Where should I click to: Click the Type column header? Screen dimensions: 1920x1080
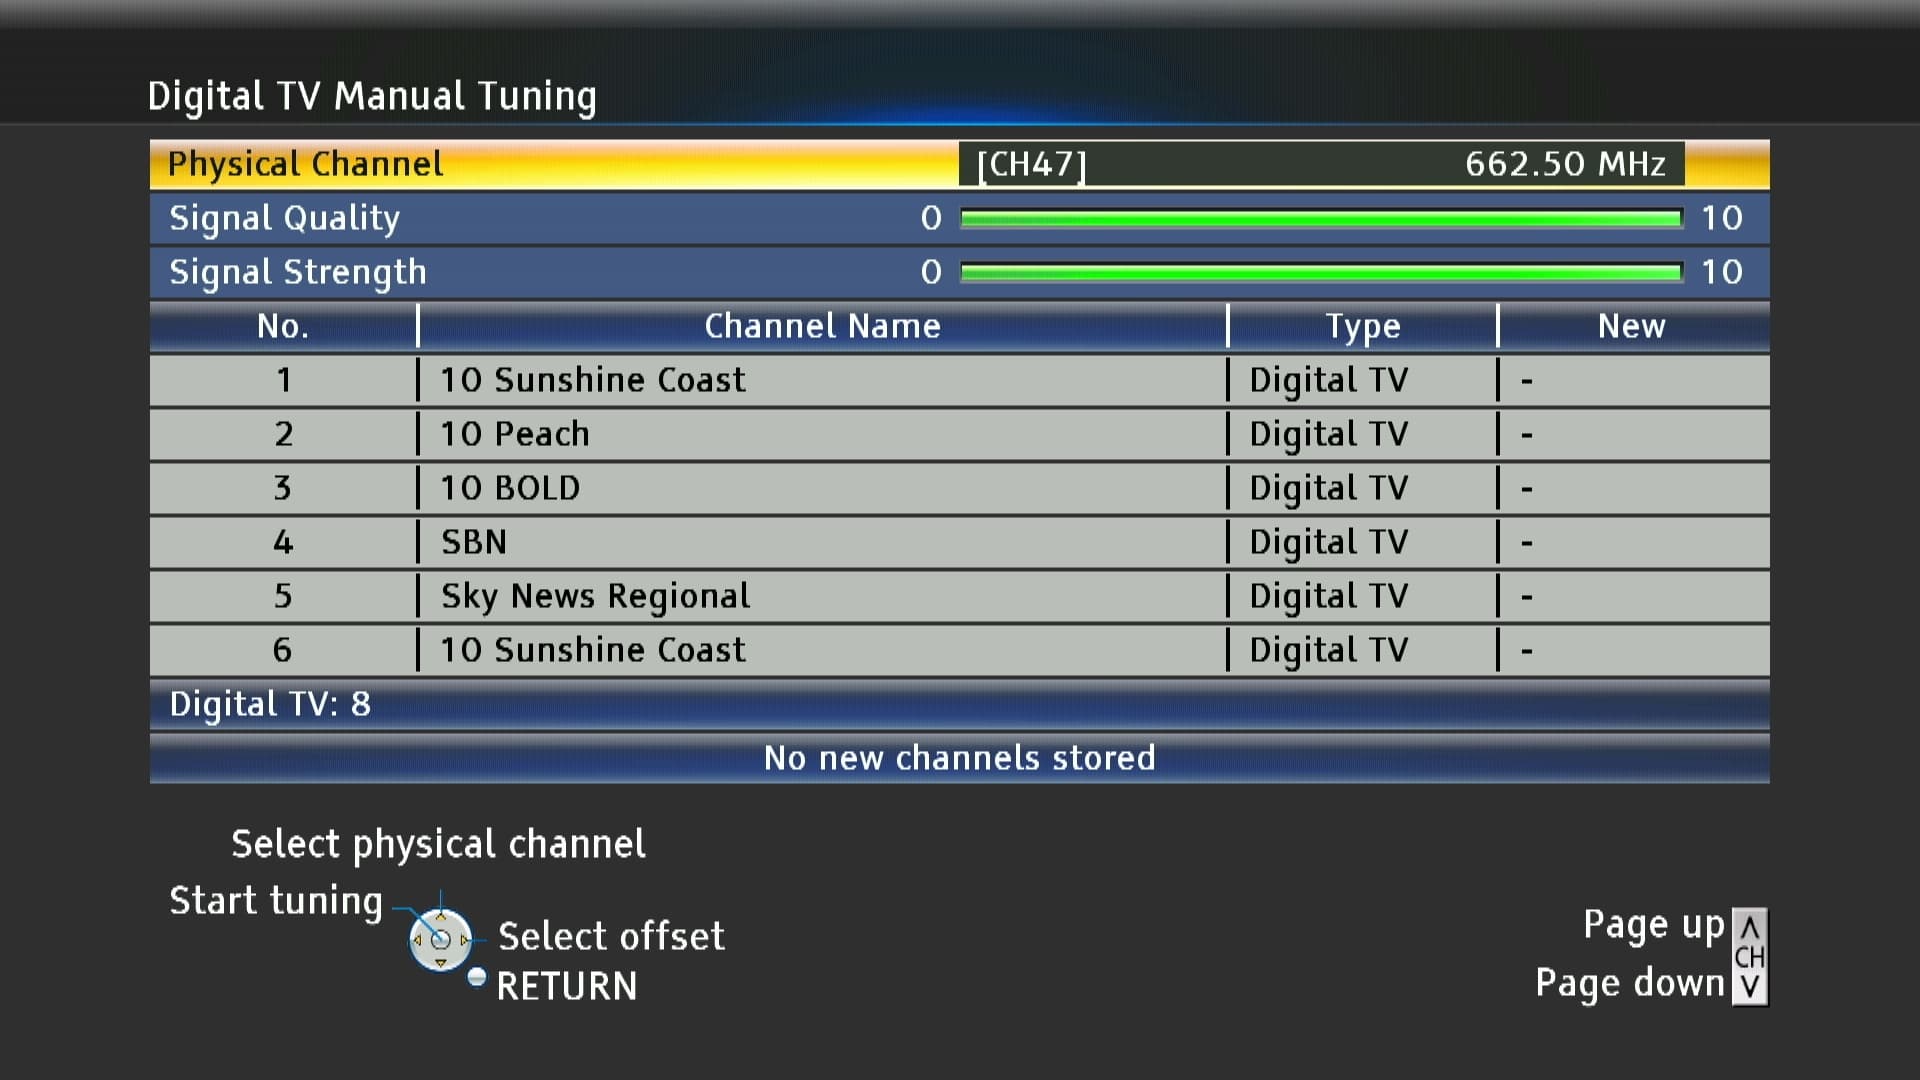tap(1362, 326)
